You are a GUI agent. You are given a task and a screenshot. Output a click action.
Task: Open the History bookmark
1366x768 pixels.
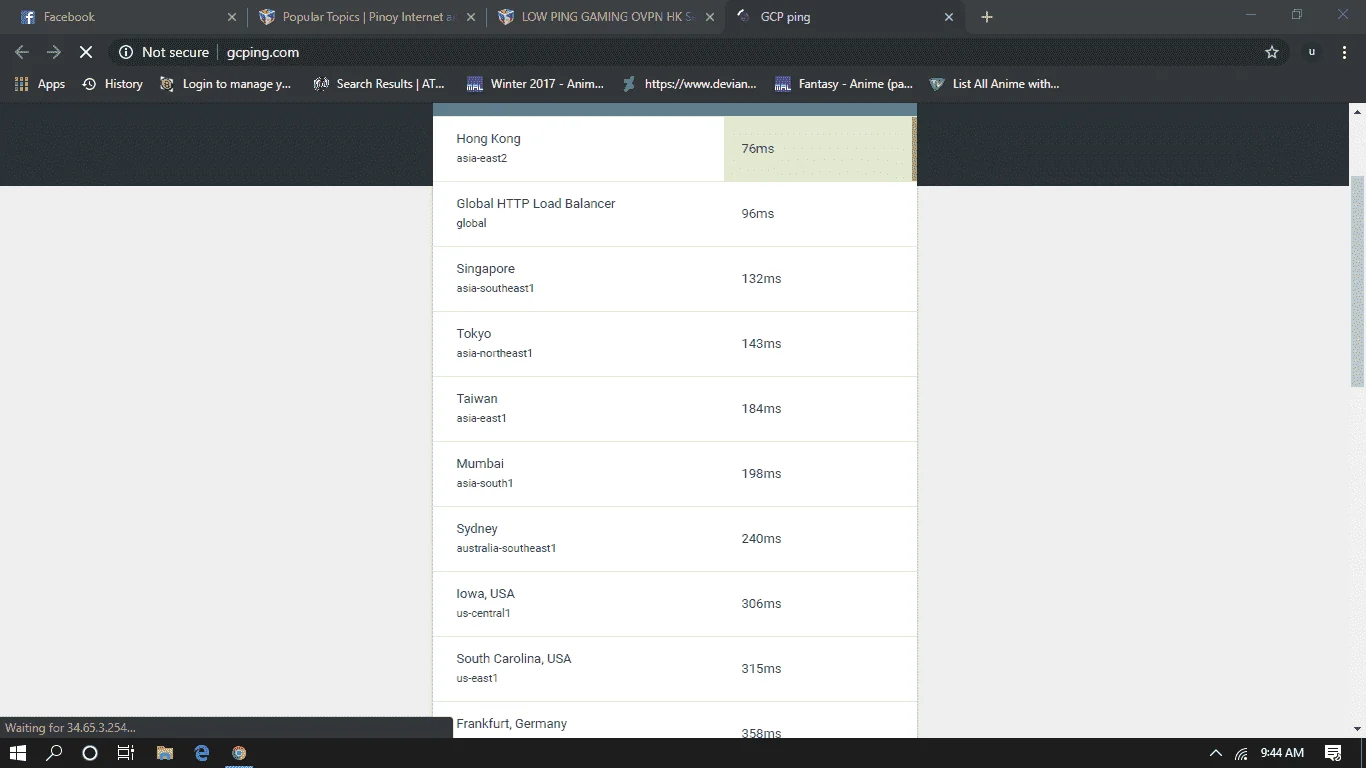(112, 84)
